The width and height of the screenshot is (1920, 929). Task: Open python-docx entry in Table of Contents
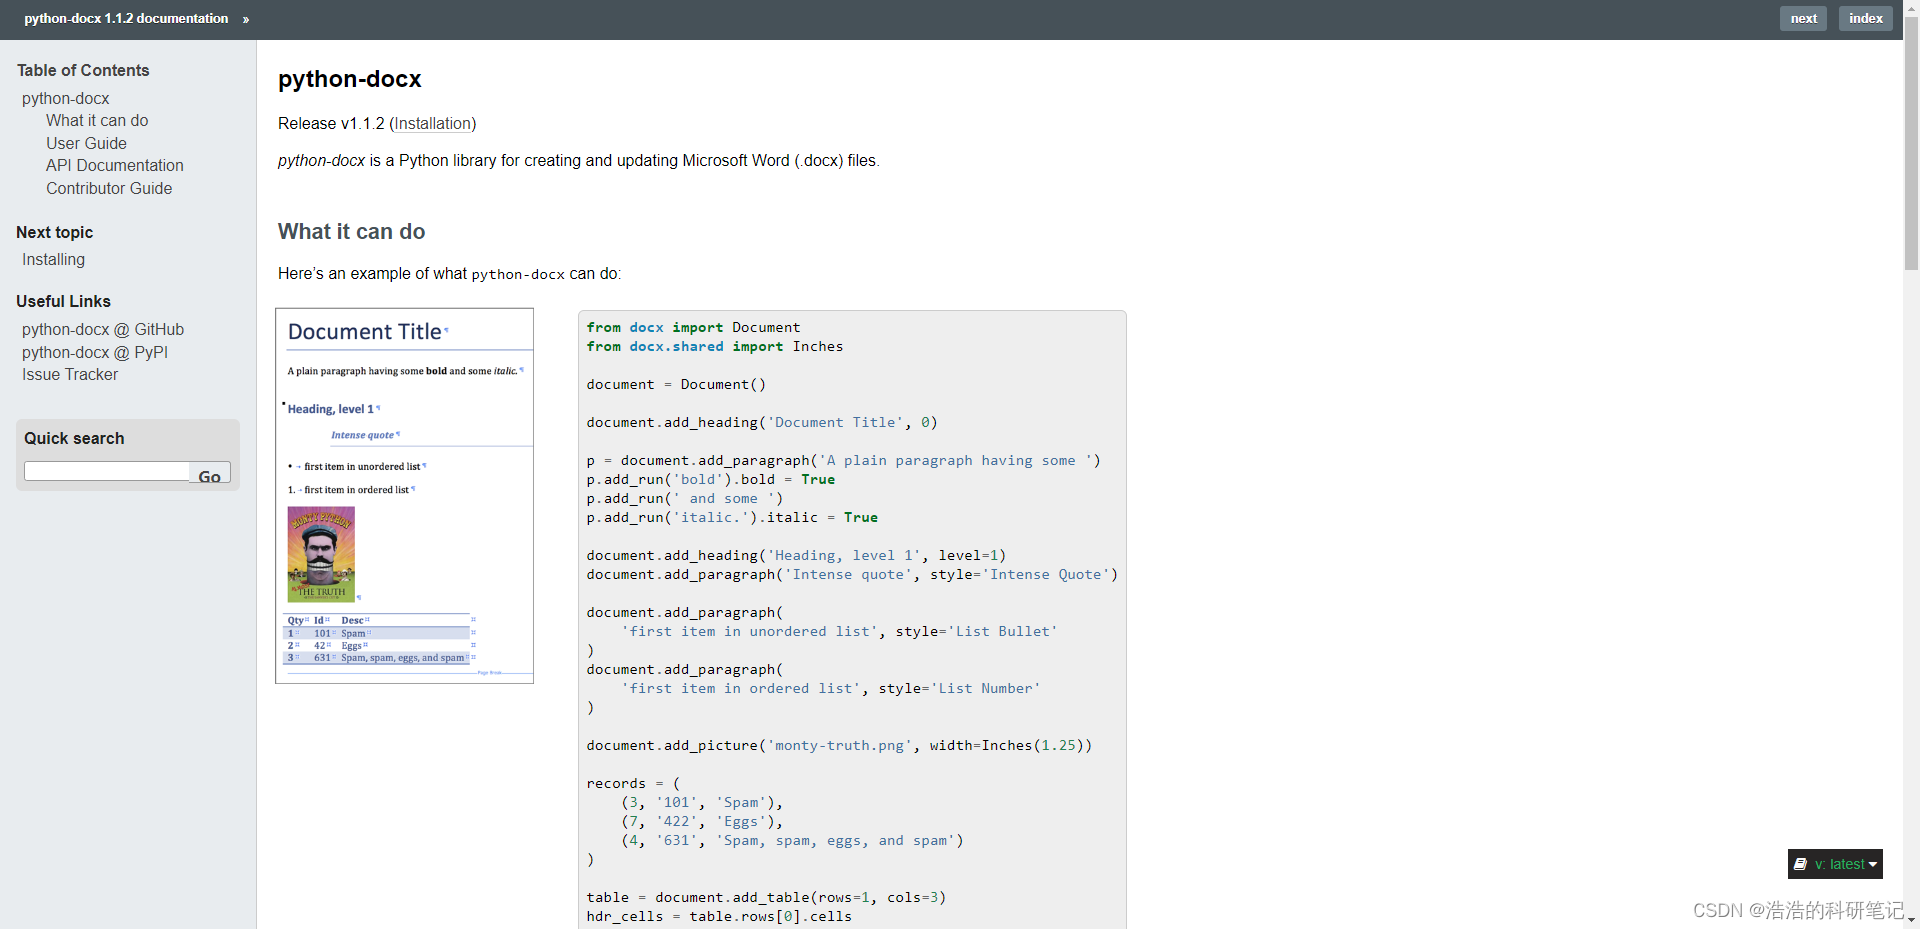pyautogui.click(x=66, y=98)
